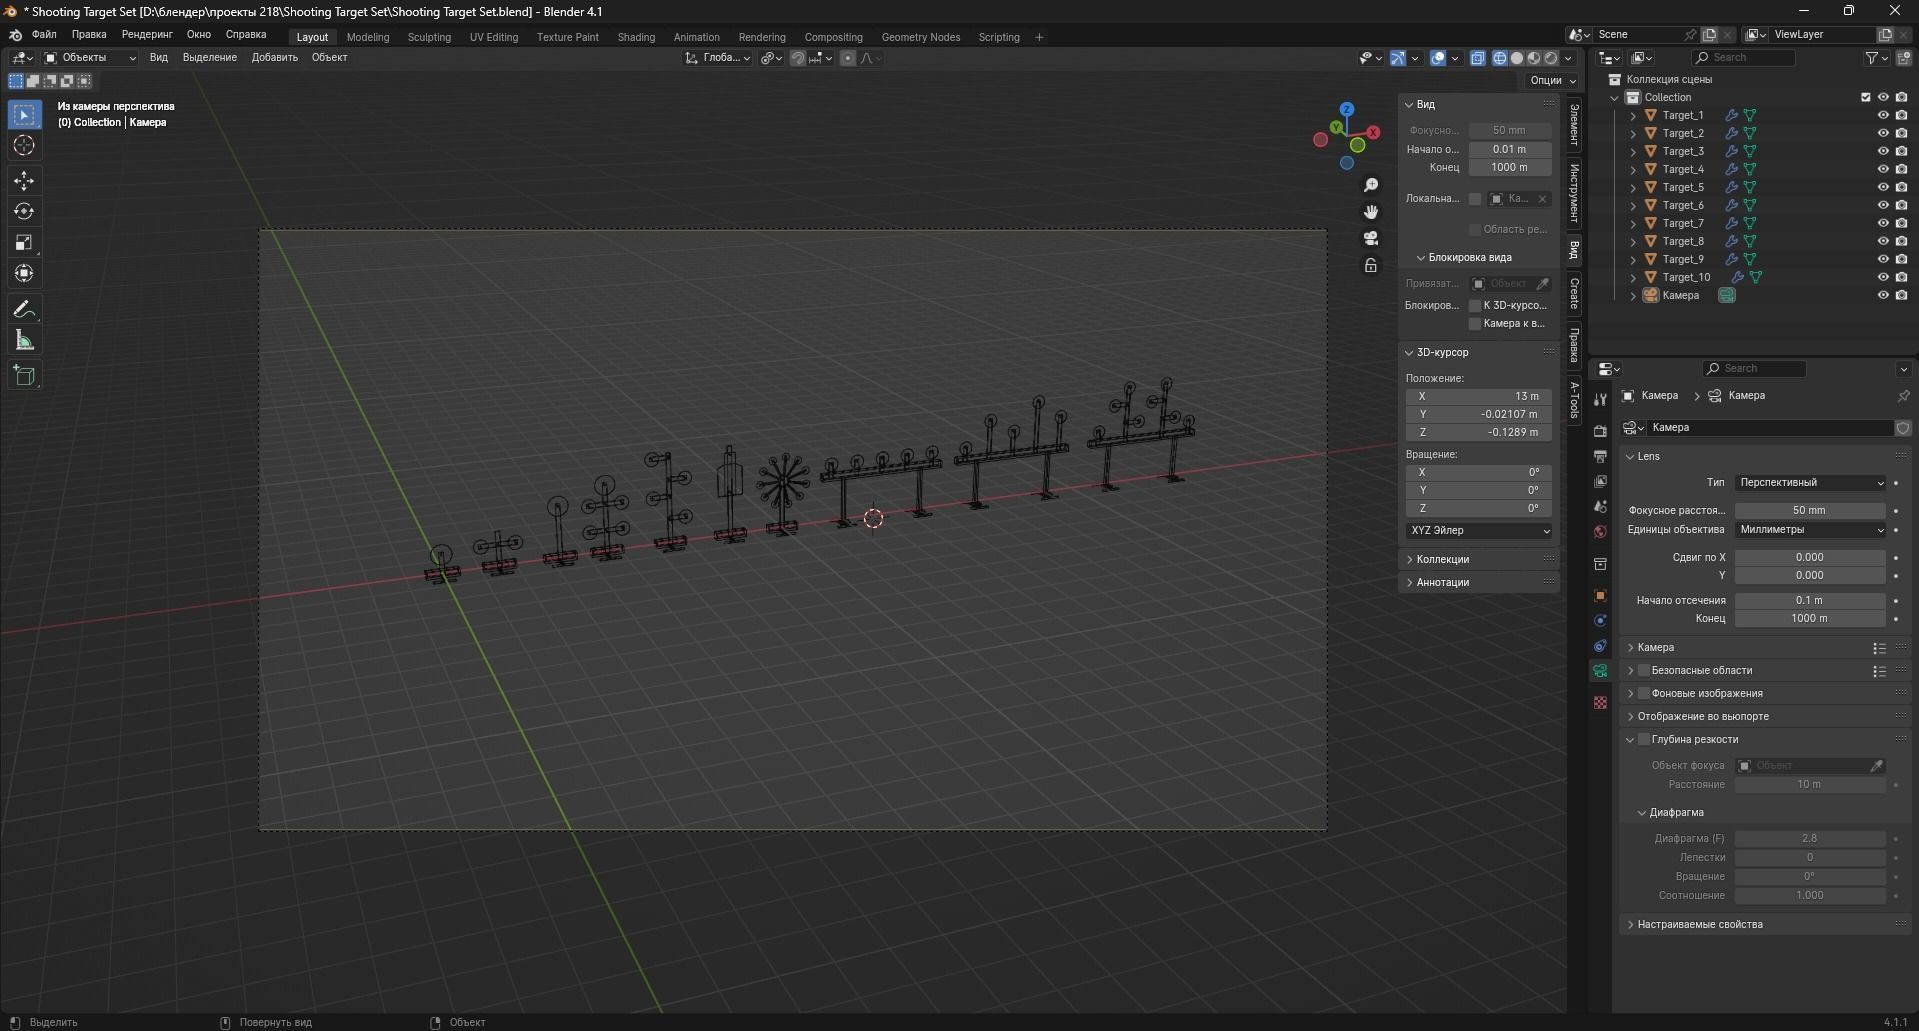
Task: Open the Файл menu
Action: (x=44, y=35)
